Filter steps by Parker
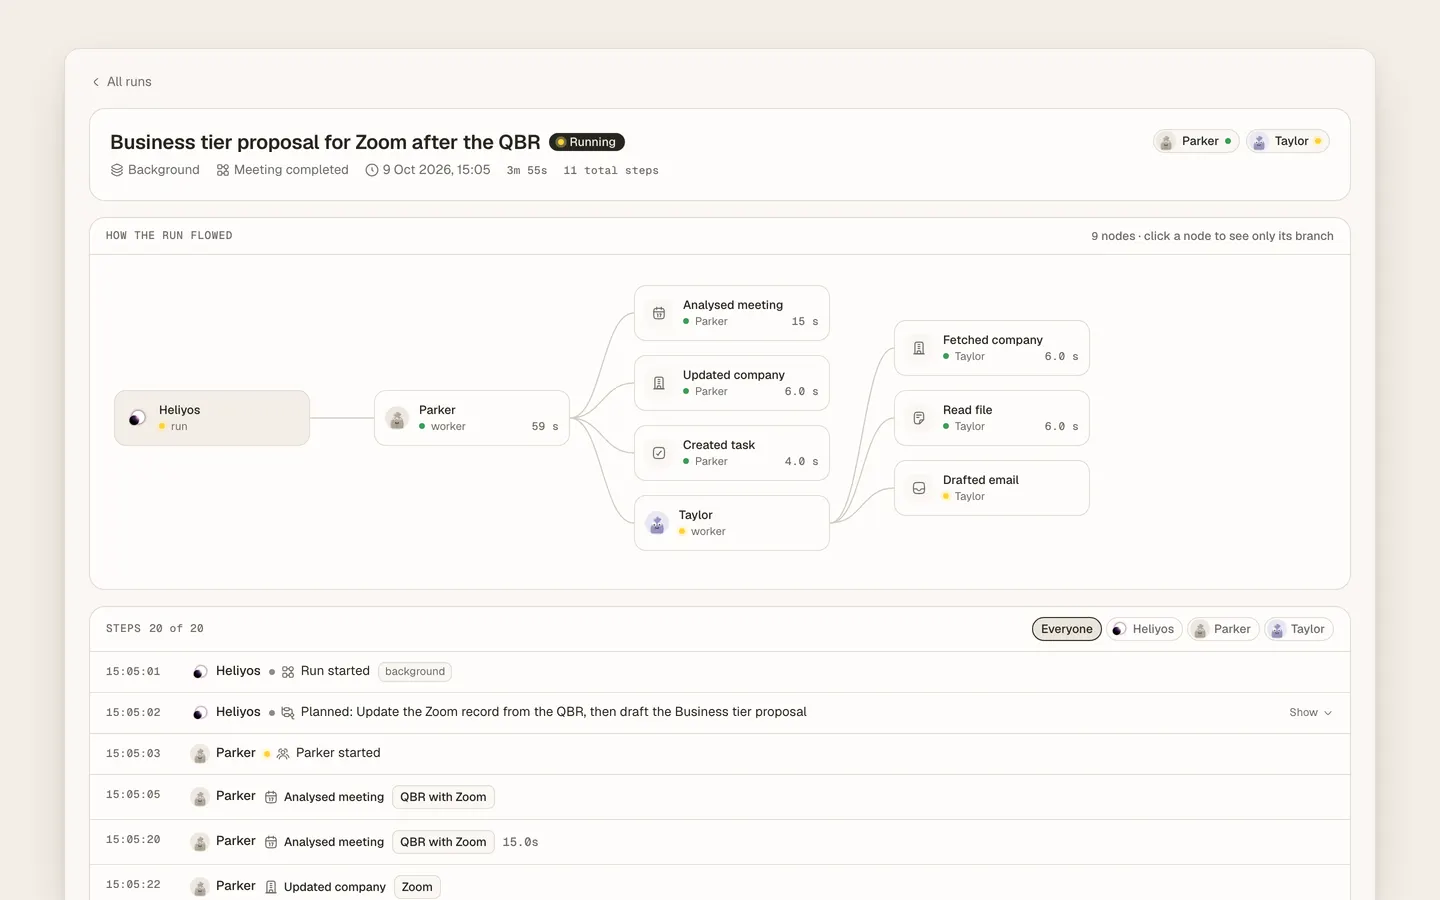The height and width of the screenshot is (900, 1440). click(x=1223, y=629)
